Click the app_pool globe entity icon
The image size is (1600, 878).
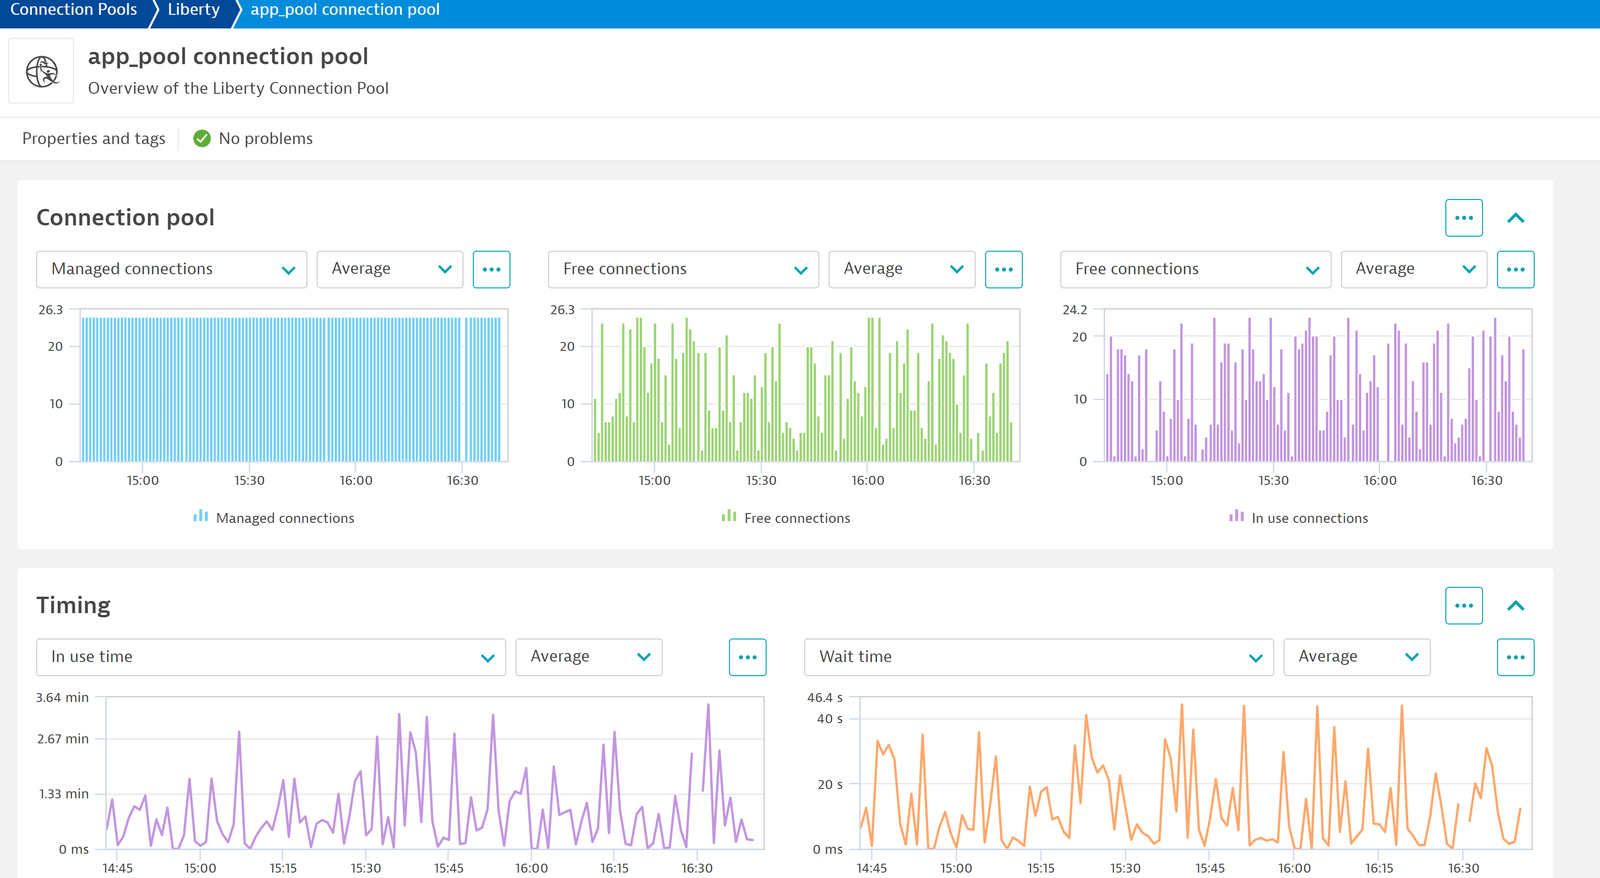[x=41, y=71]
